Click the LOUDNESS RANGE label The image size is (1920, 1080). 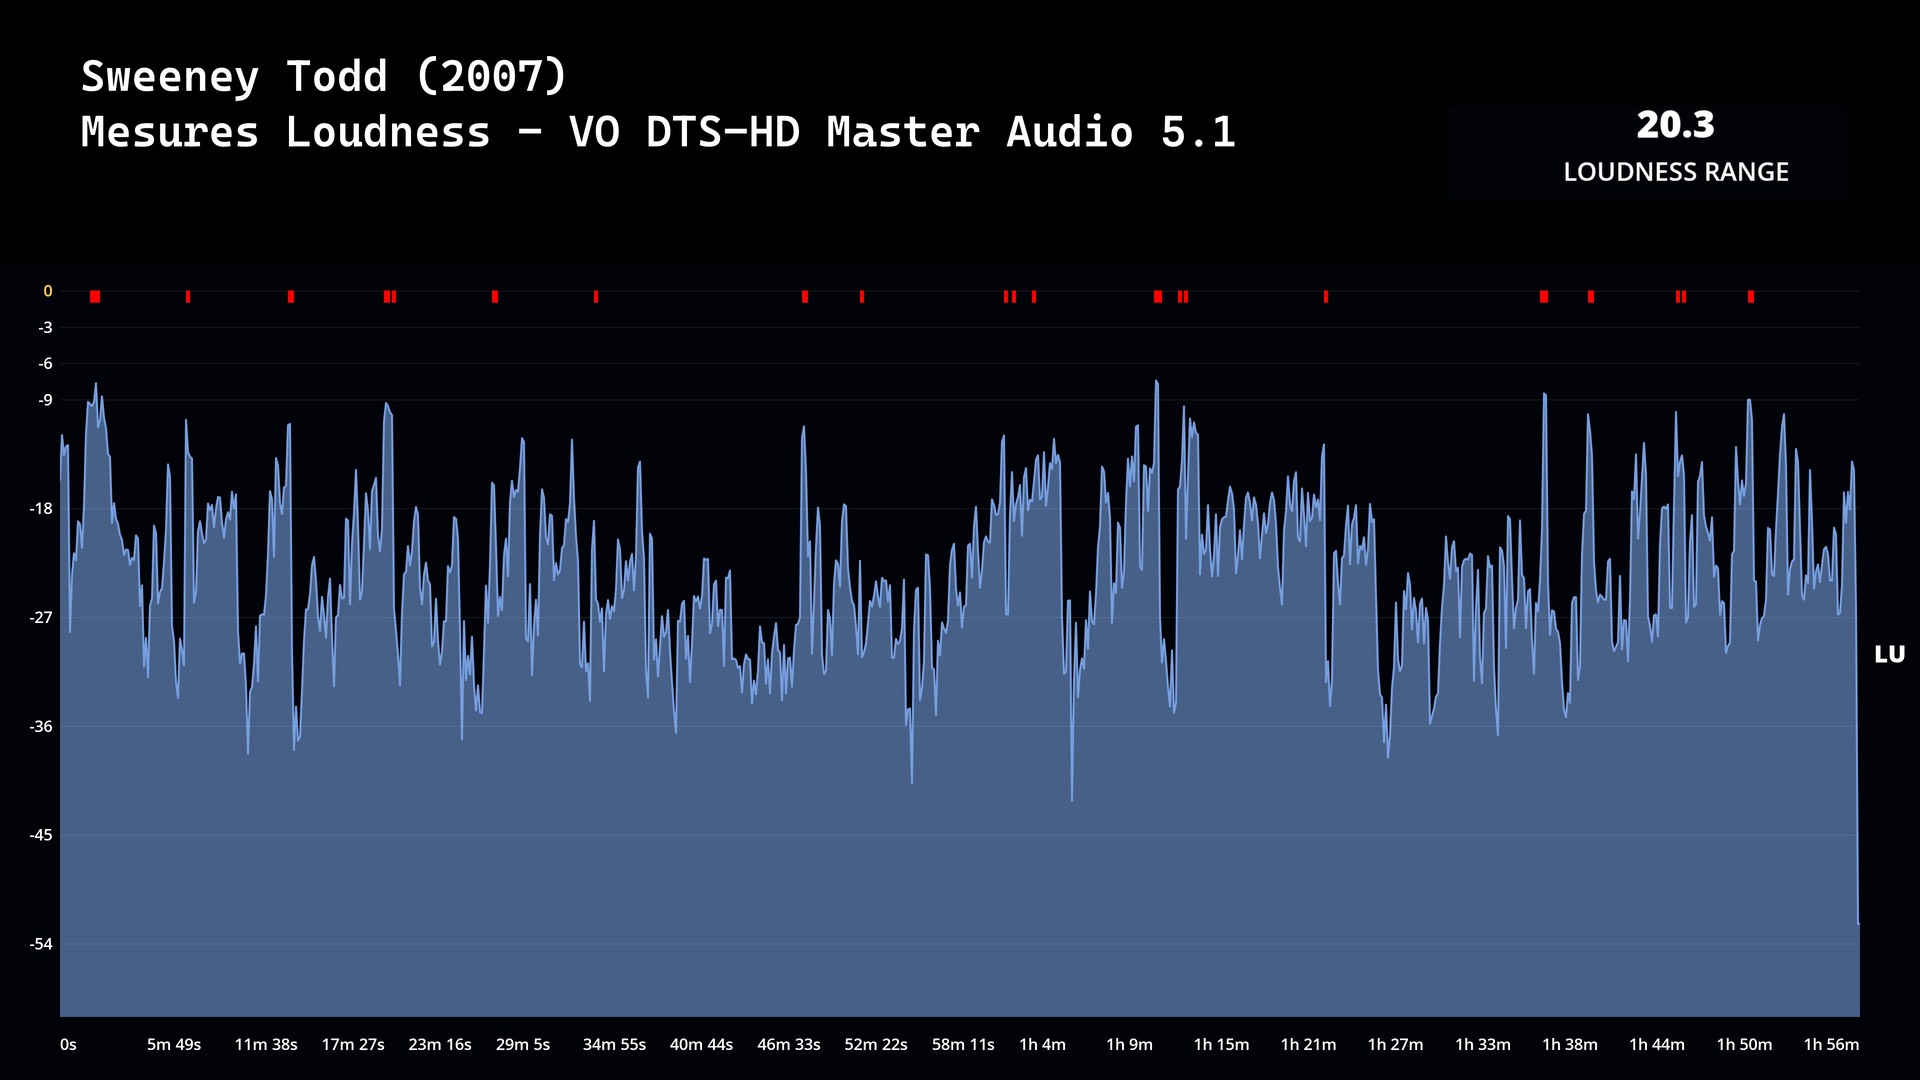(1676, 172)
